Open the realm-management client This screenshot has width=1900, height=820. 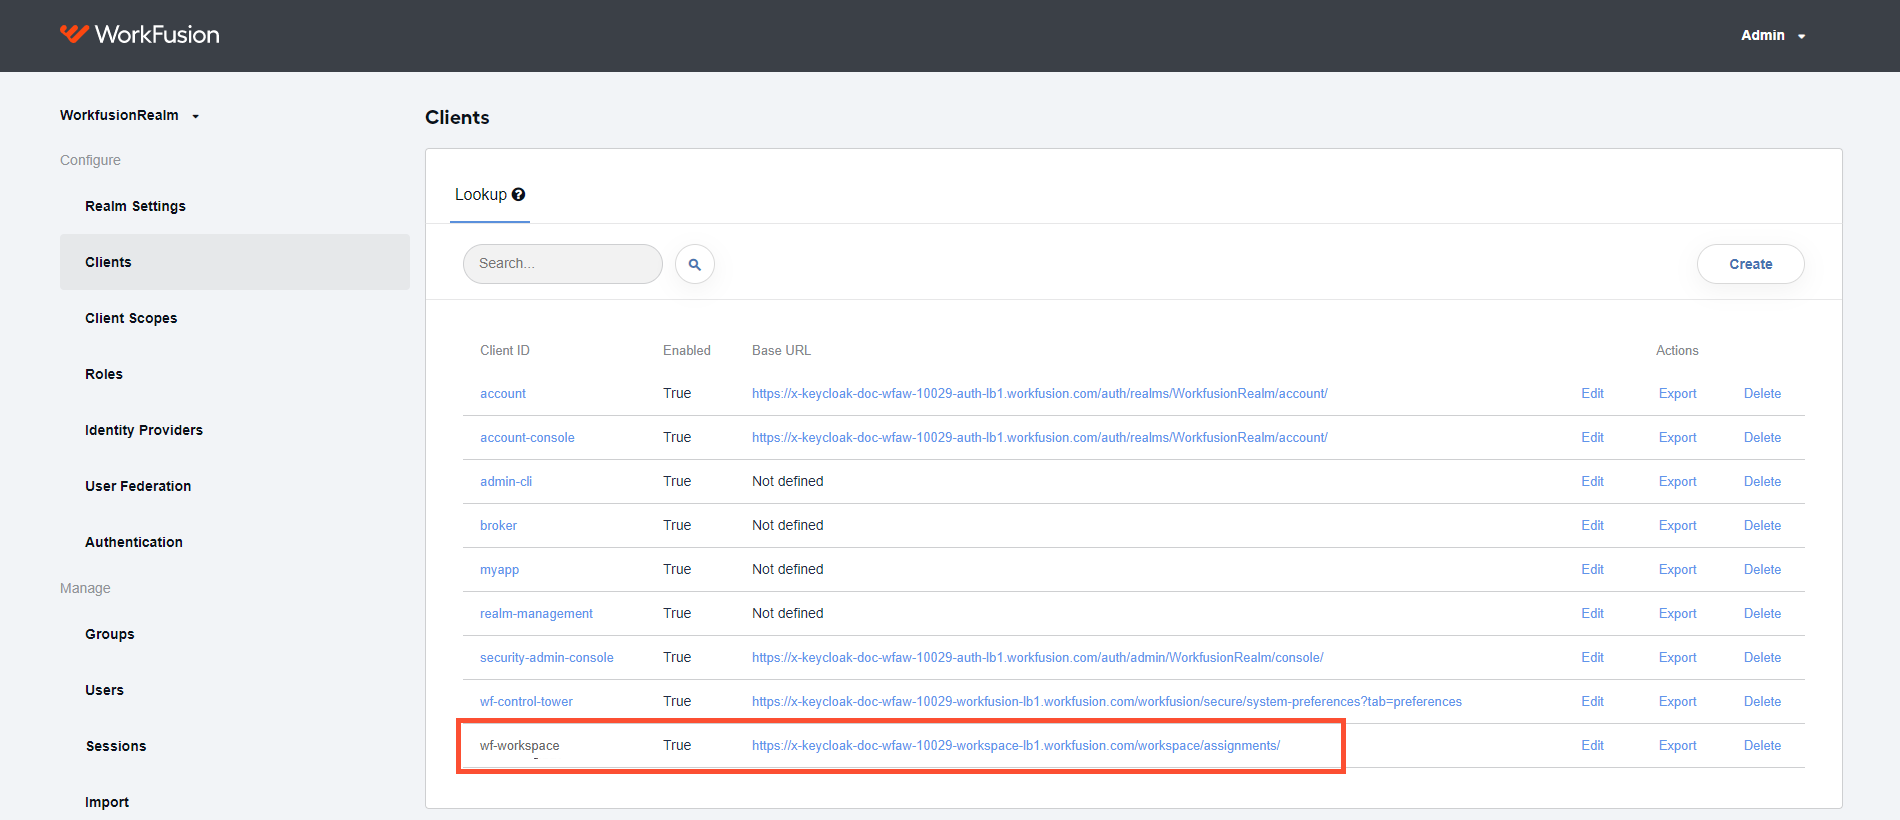pyautogui.click(x=536, y=614)
